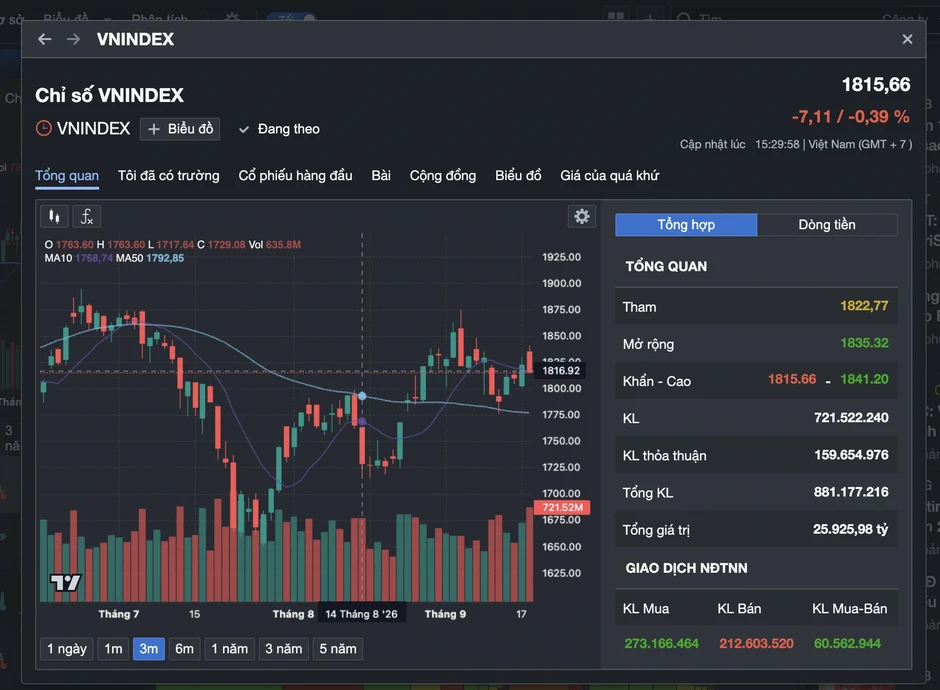Screen dimensions: 940x690
Task: Close the VNINDEX dialog
Action: pyautogui.click(x=907, y=40)
